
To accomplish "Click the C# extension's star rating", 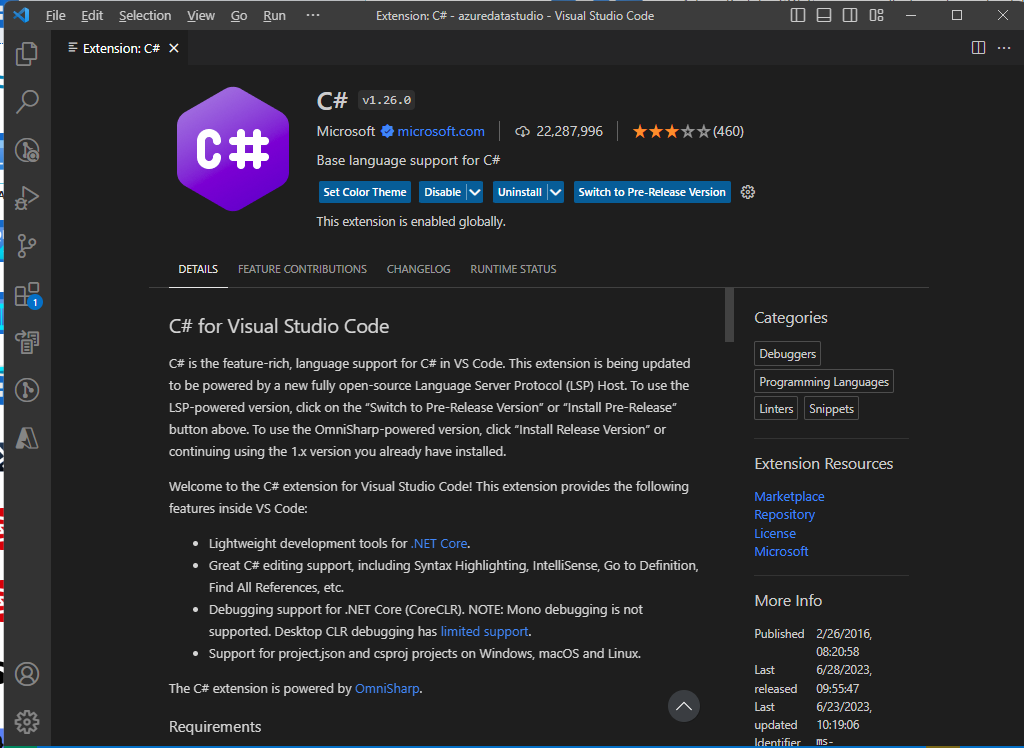I will [672, 130].
